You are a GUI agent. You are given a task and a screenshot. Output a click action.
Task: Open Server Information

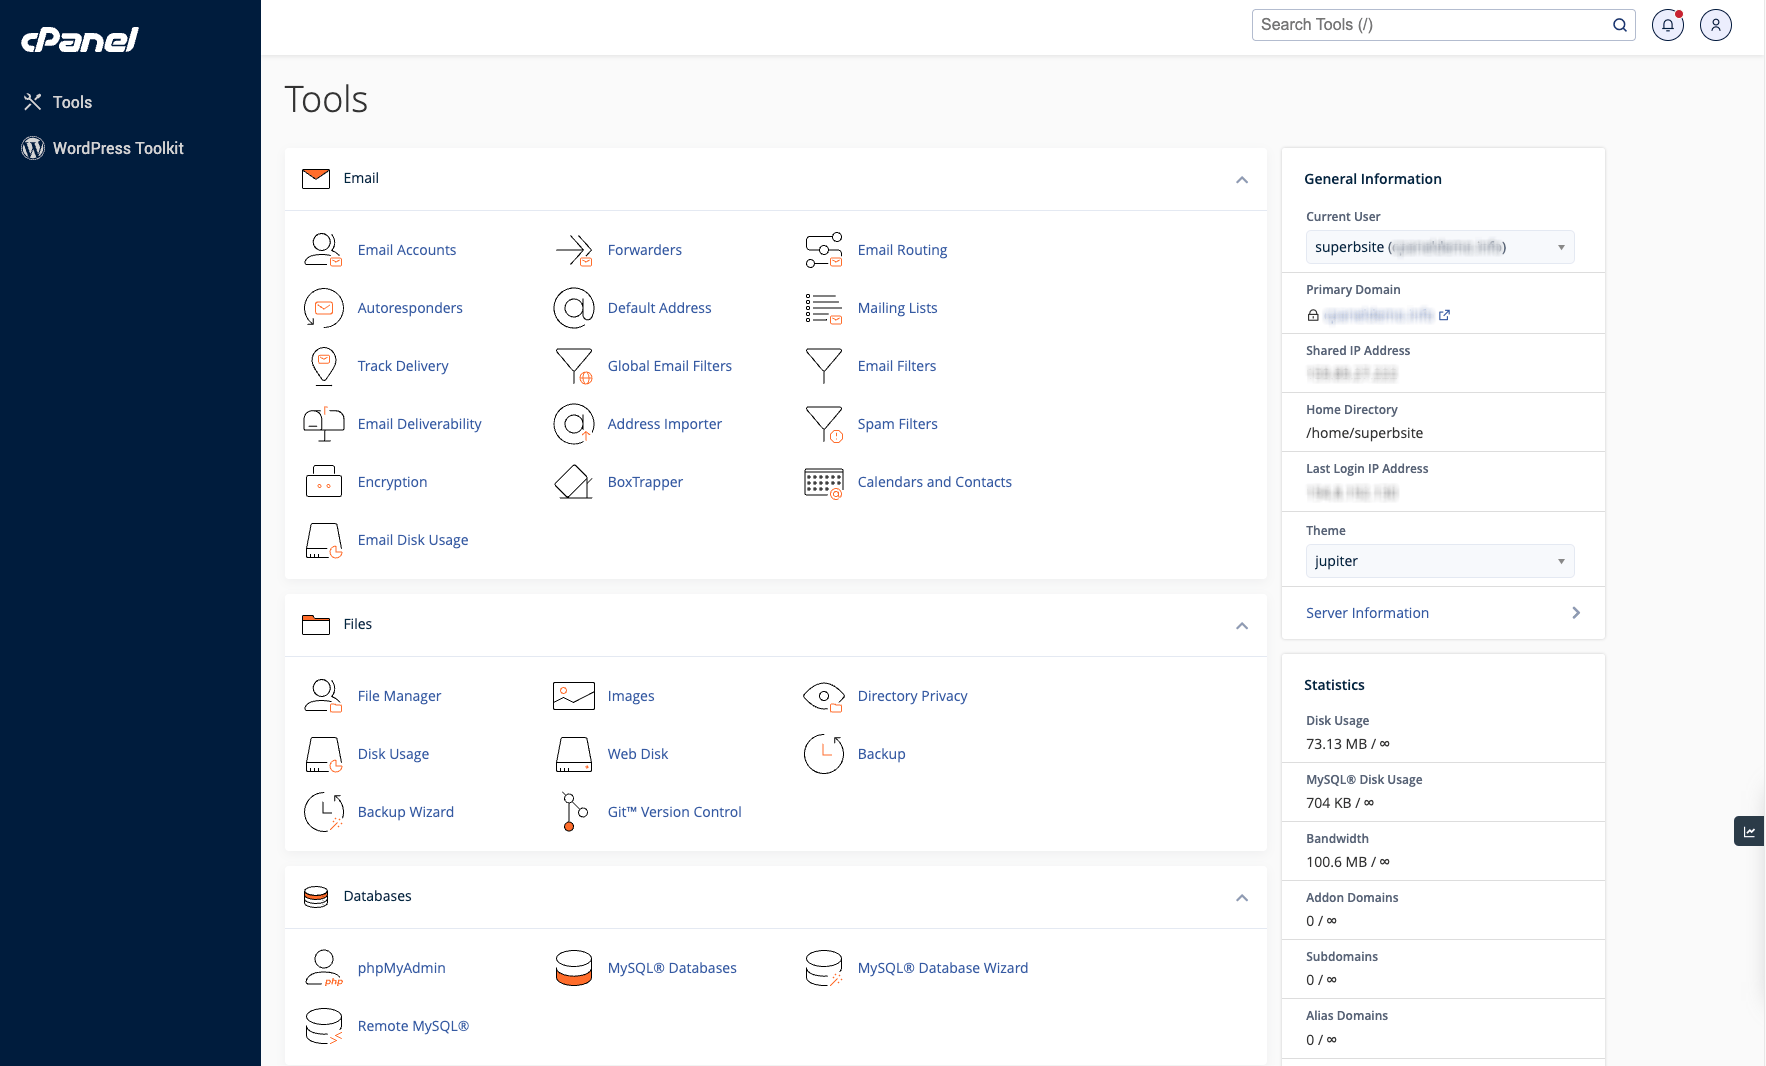click(1366, 613)
